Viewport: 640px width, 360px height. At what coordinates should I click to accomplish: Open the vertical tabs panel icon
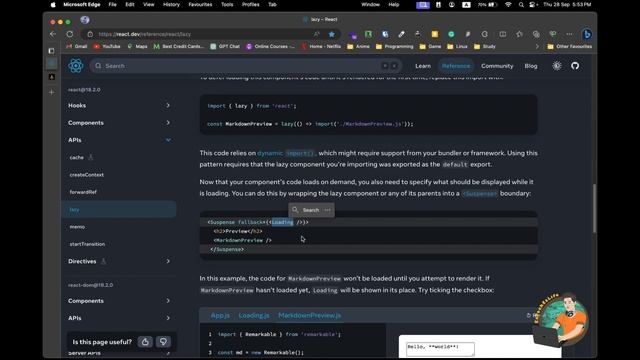51,51
